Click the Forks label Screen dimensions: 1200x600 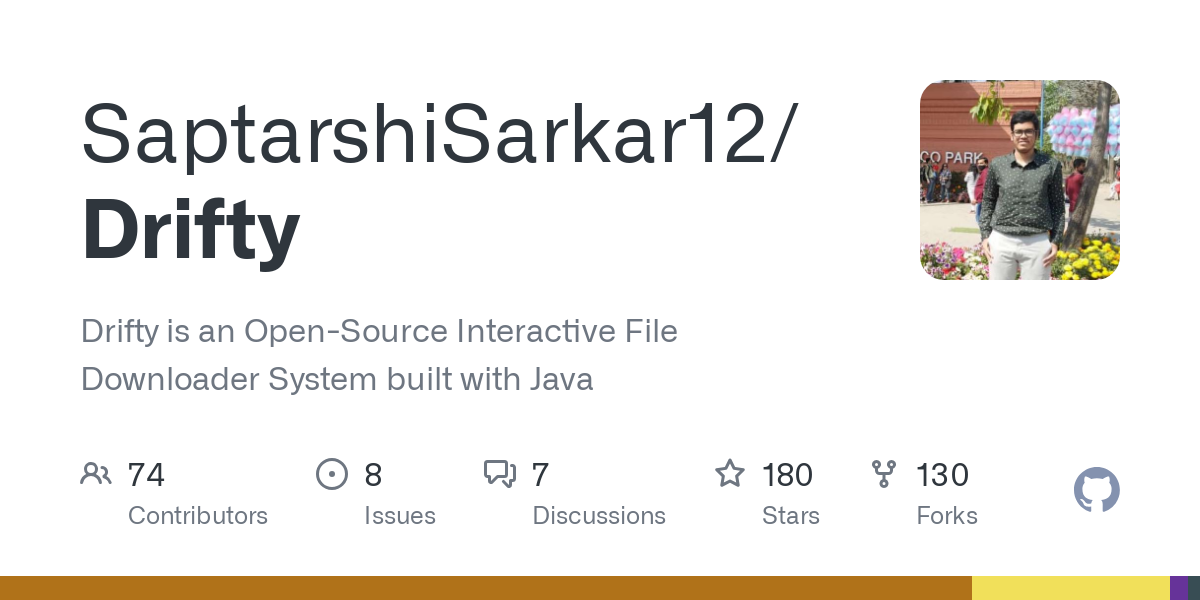point(947,516)
